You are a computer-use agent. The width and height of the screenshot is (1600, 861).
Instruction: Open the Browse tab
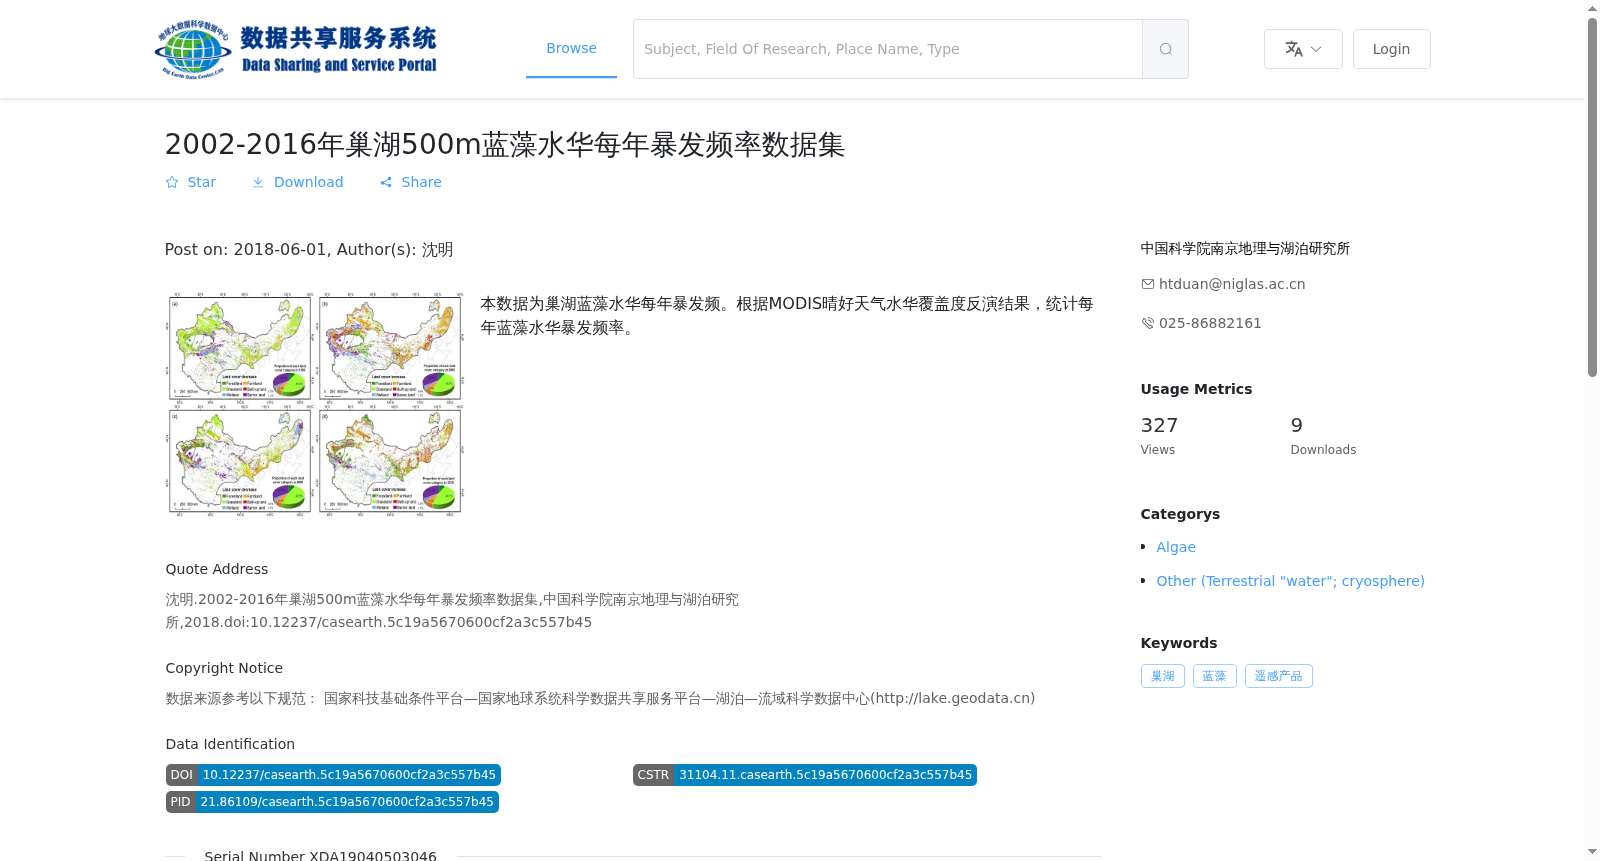(x=571, y=48)
